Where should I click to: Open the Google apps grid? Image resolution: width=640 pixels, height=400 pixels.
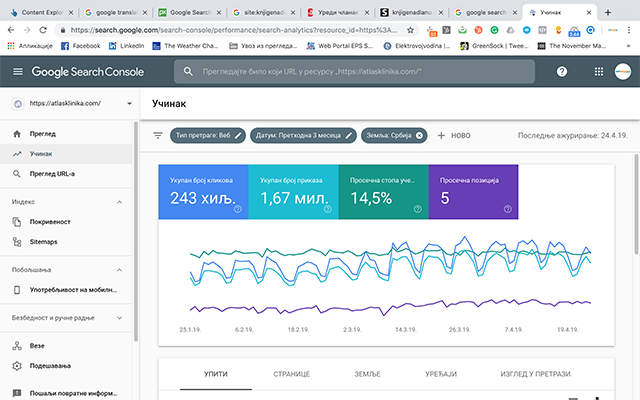598,72
